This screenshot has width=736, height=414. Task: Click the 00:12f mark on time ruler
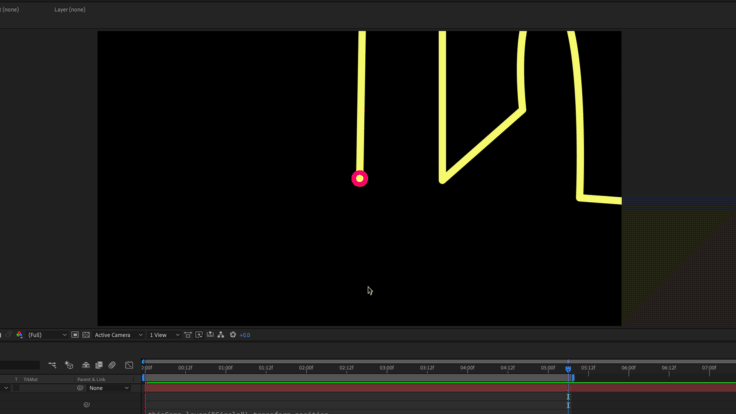click(x=185, y=368)
